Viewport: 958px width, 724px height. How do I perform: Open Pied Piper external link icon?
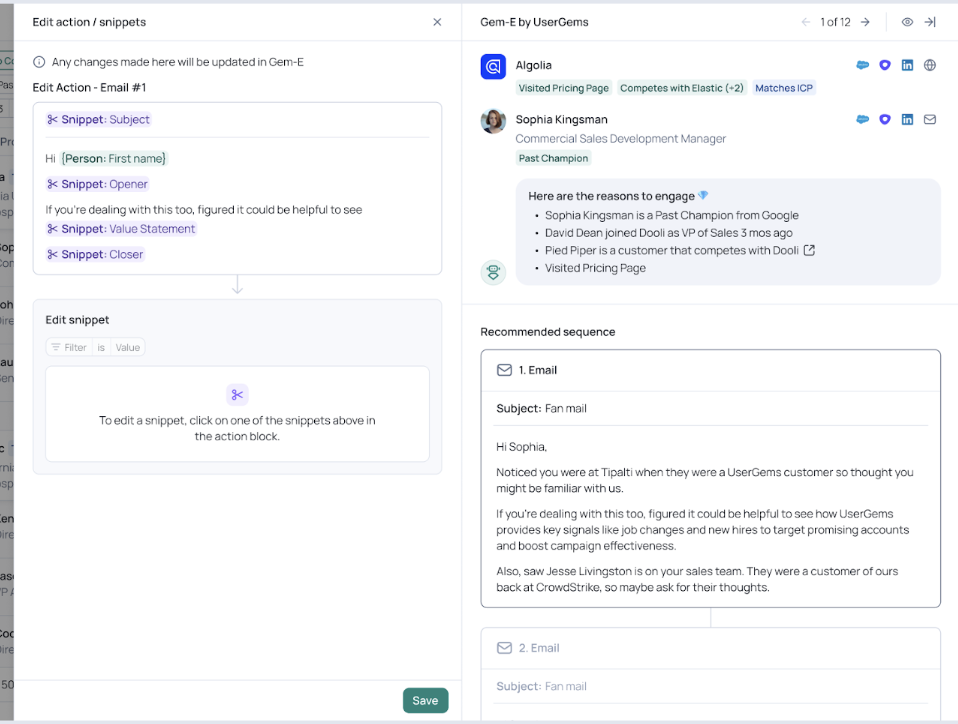coord(809,250)
